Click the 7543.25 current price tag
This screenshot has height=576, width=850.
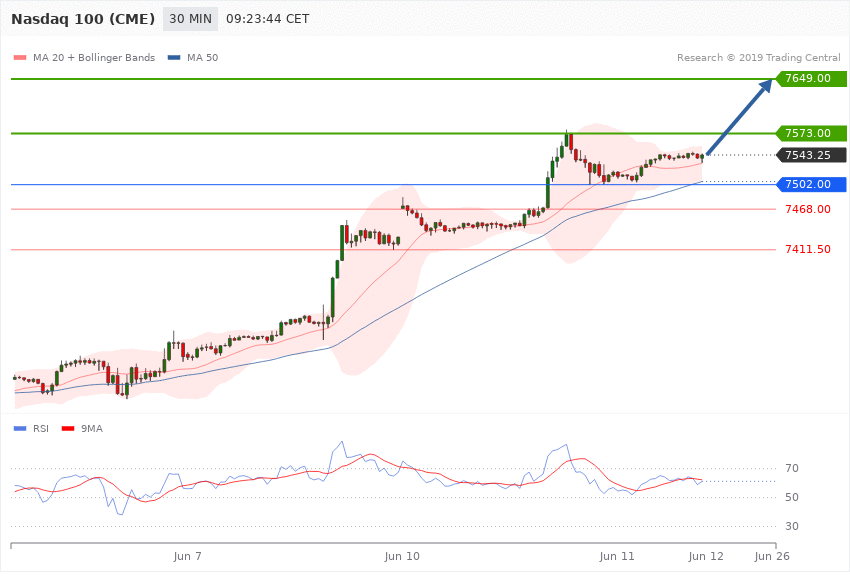[x=811, y=155]
